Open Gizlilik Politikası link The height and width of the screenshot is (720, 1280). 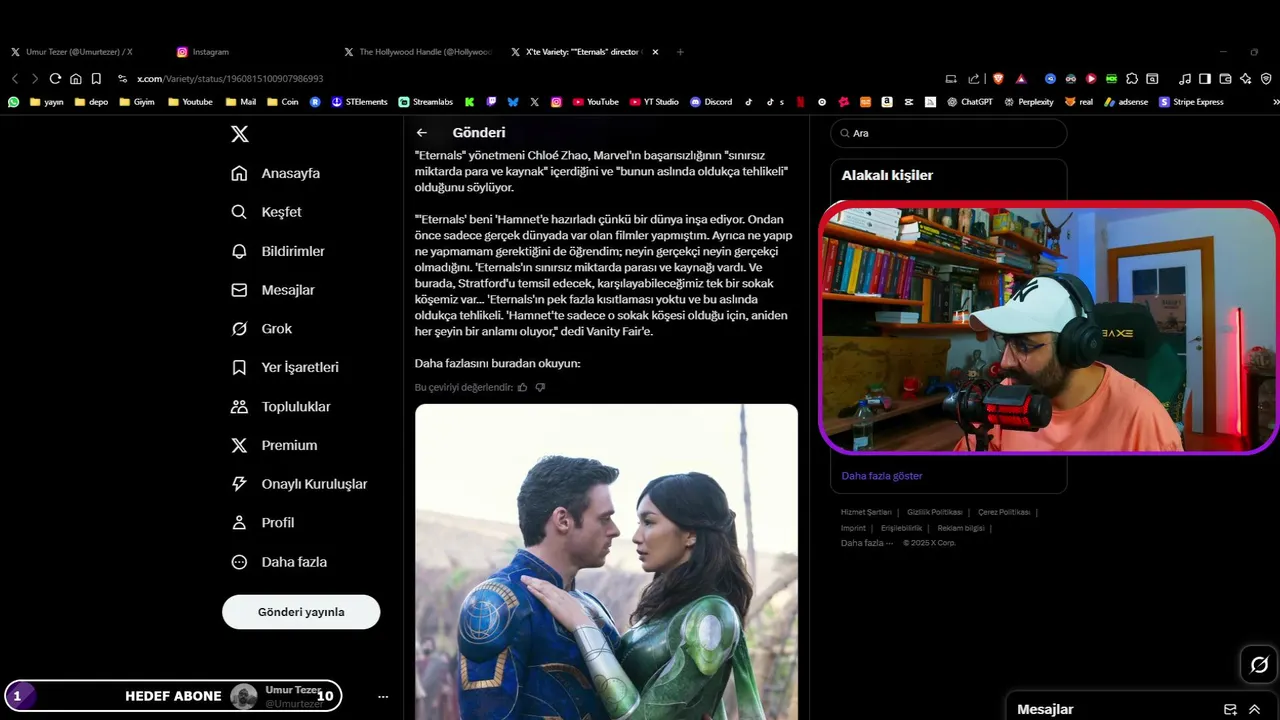click(x=935, y=512)
